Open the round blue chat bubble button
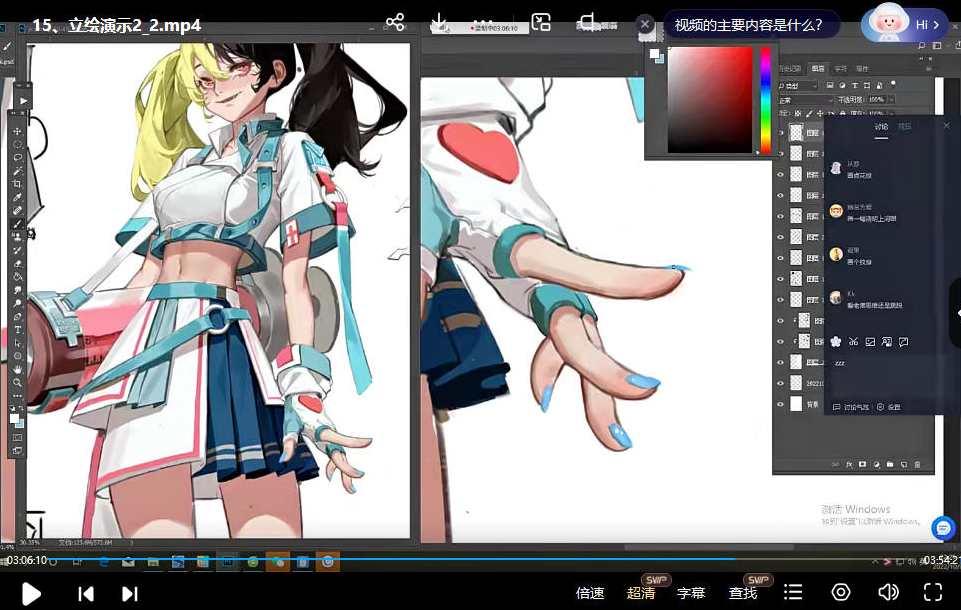 (x=942, y=527)
